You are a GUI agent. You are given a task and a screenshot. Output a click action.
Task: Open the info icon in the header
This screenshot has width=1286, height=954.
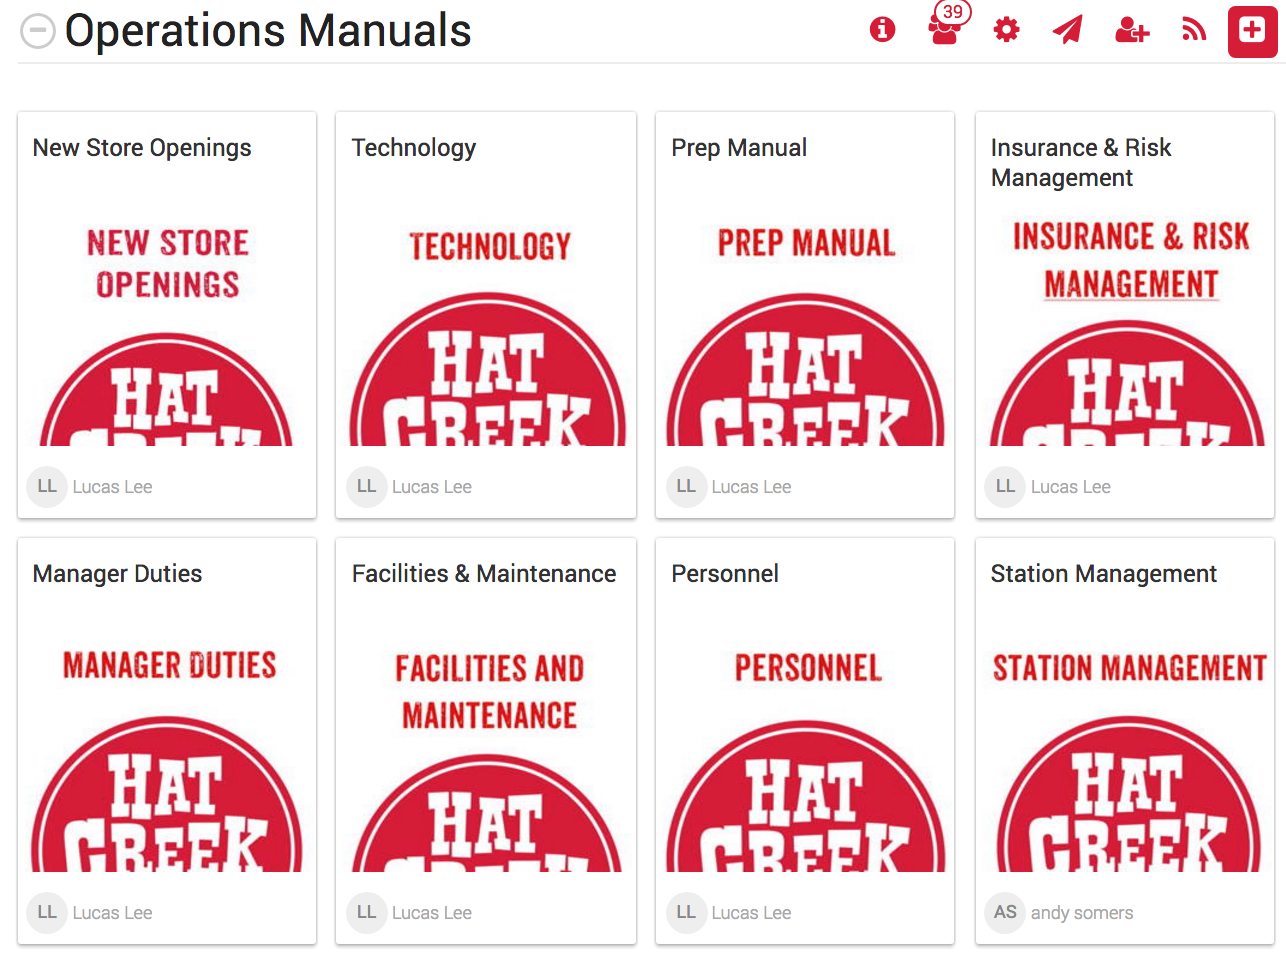pyautogui.click(x=882, y=30)
